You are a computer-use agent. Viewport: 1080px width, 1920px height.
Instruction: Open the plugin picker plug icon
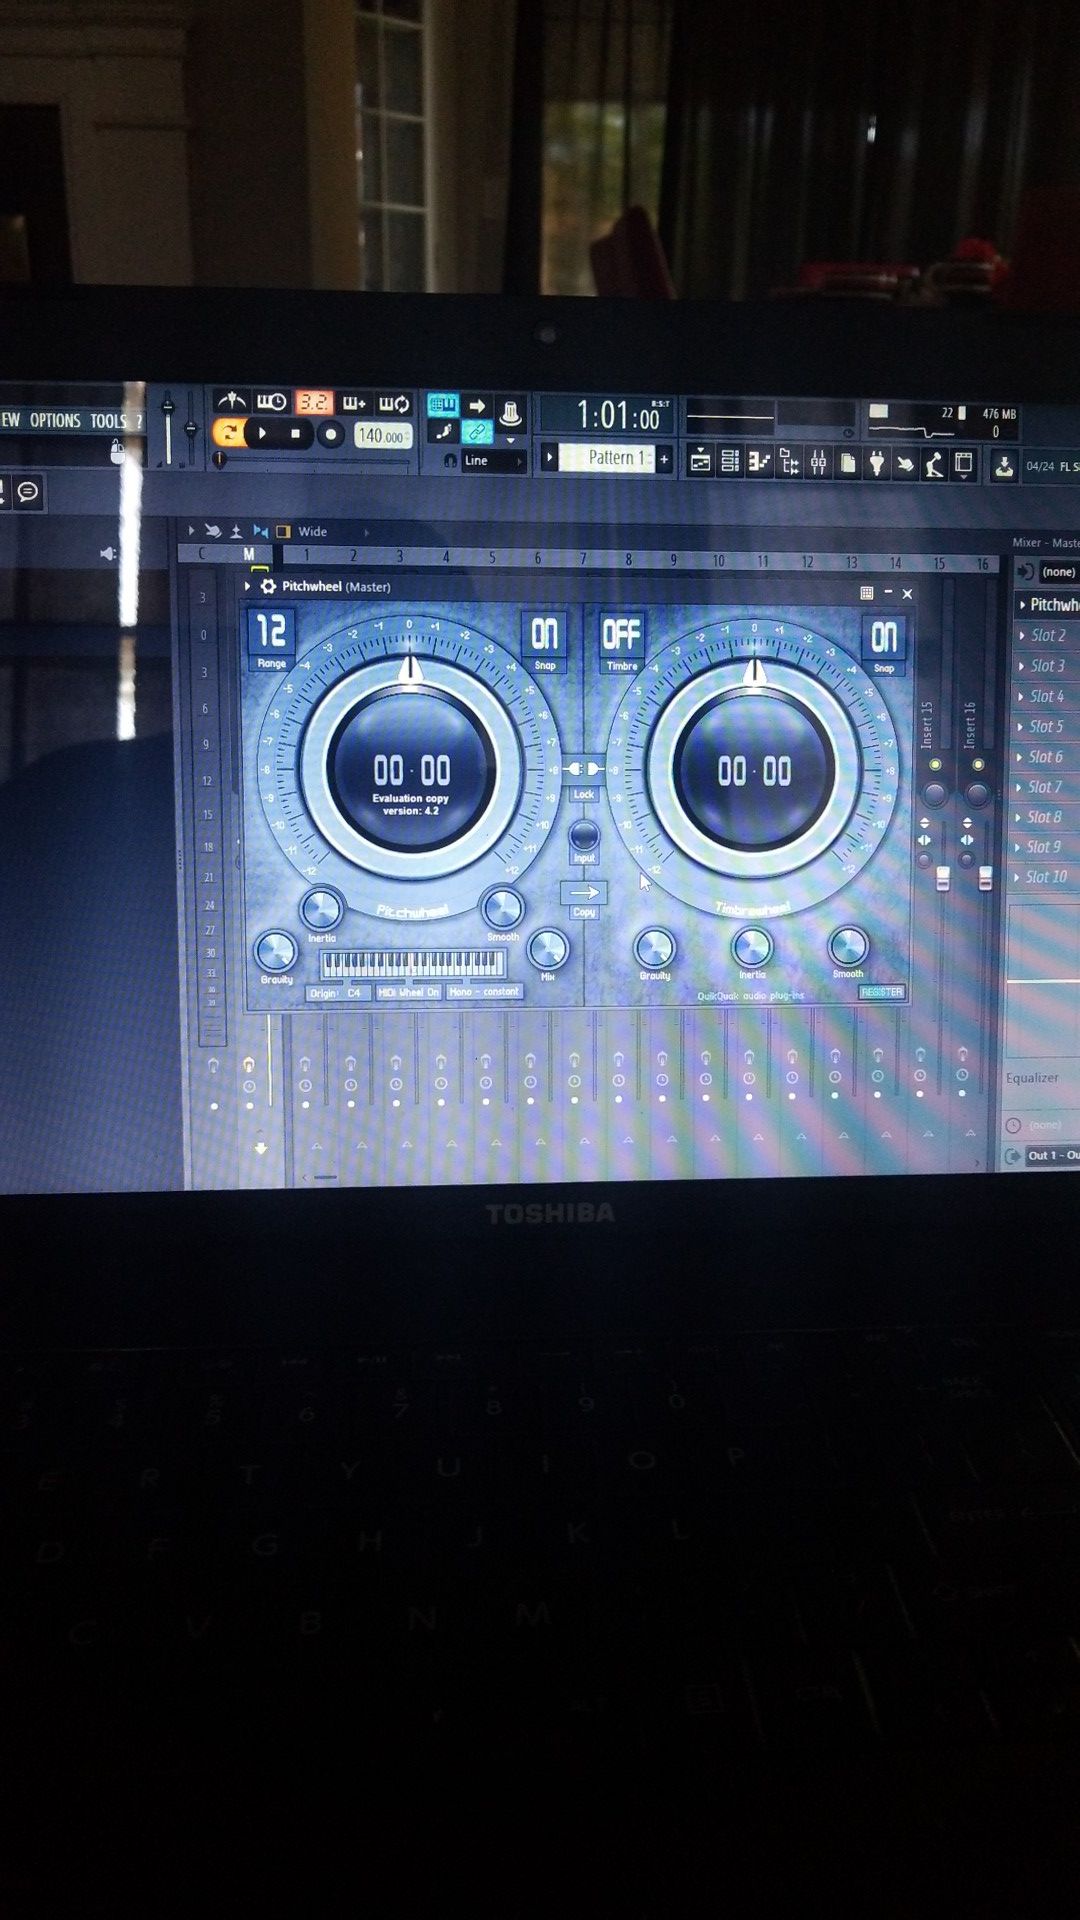(877, 463)
